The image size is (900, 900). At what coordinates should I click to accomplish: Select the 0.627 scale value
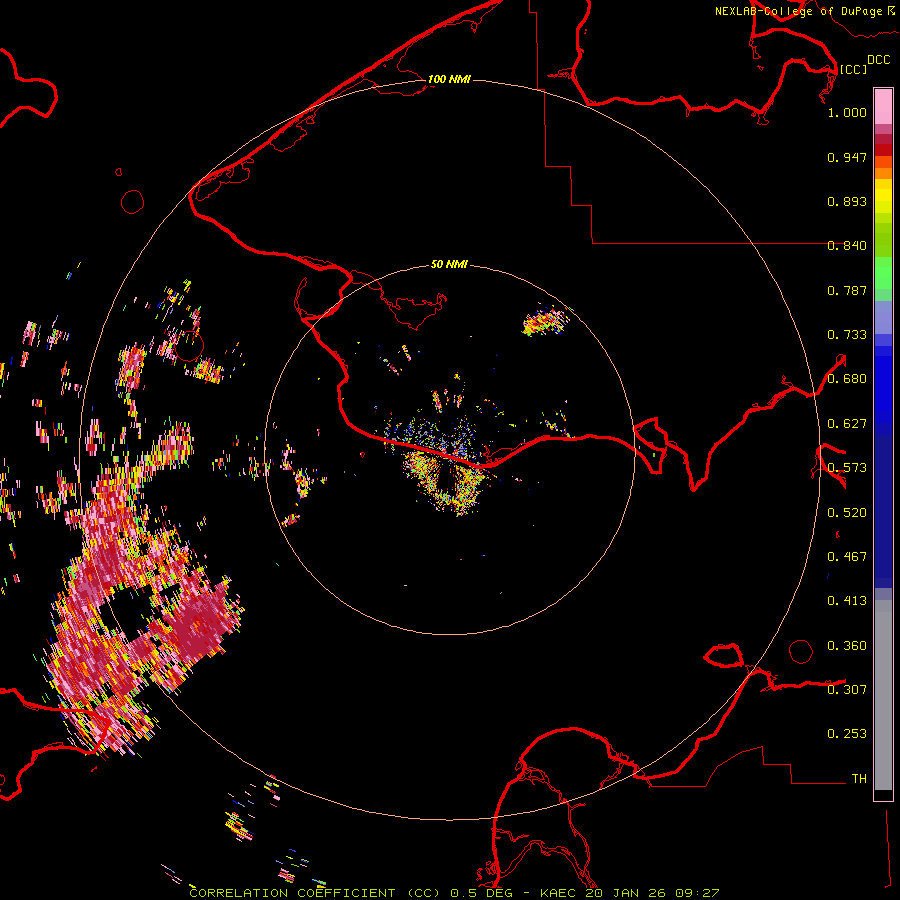pos(847,424)
